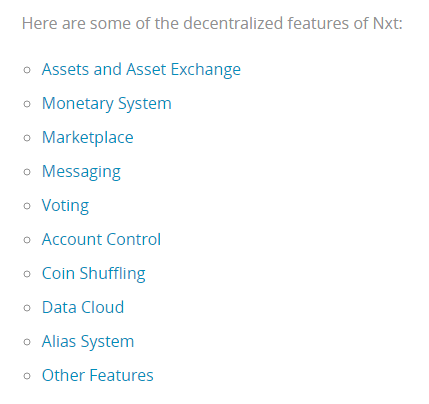Viewport: 429px width, 404px height.
Task: Open the Coin Shuffling link
Action: (93, 274)
